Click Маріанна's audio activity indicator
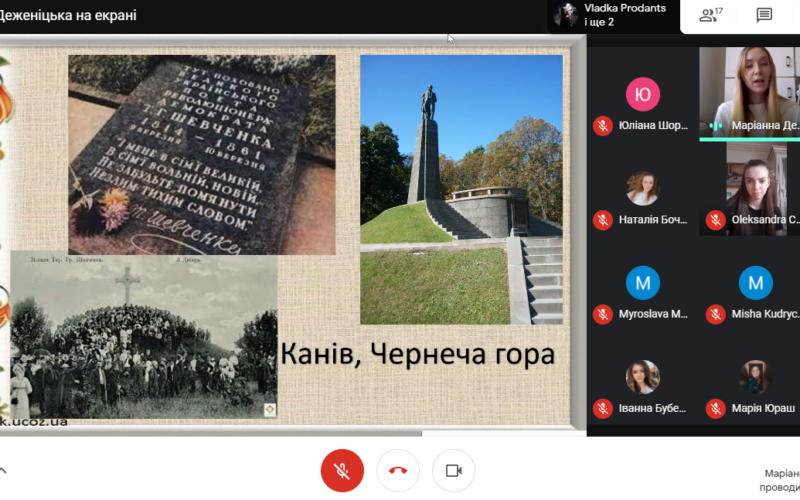Viewport: 800px width, 500px height. [x=715, y=126]
